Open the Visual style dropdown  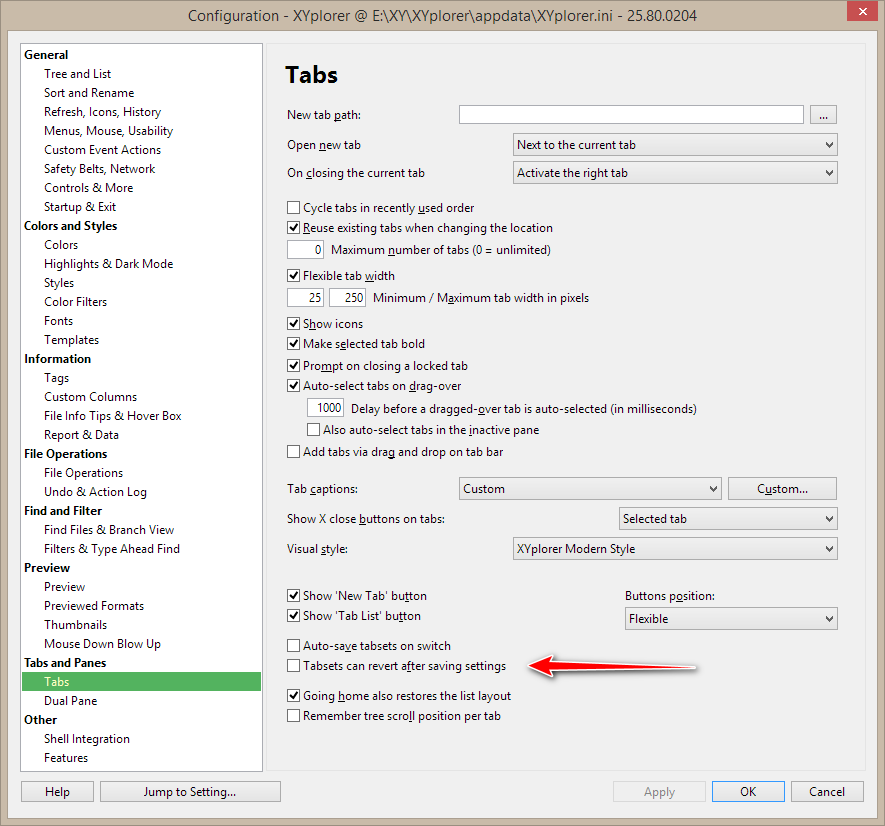pos(675,549)
